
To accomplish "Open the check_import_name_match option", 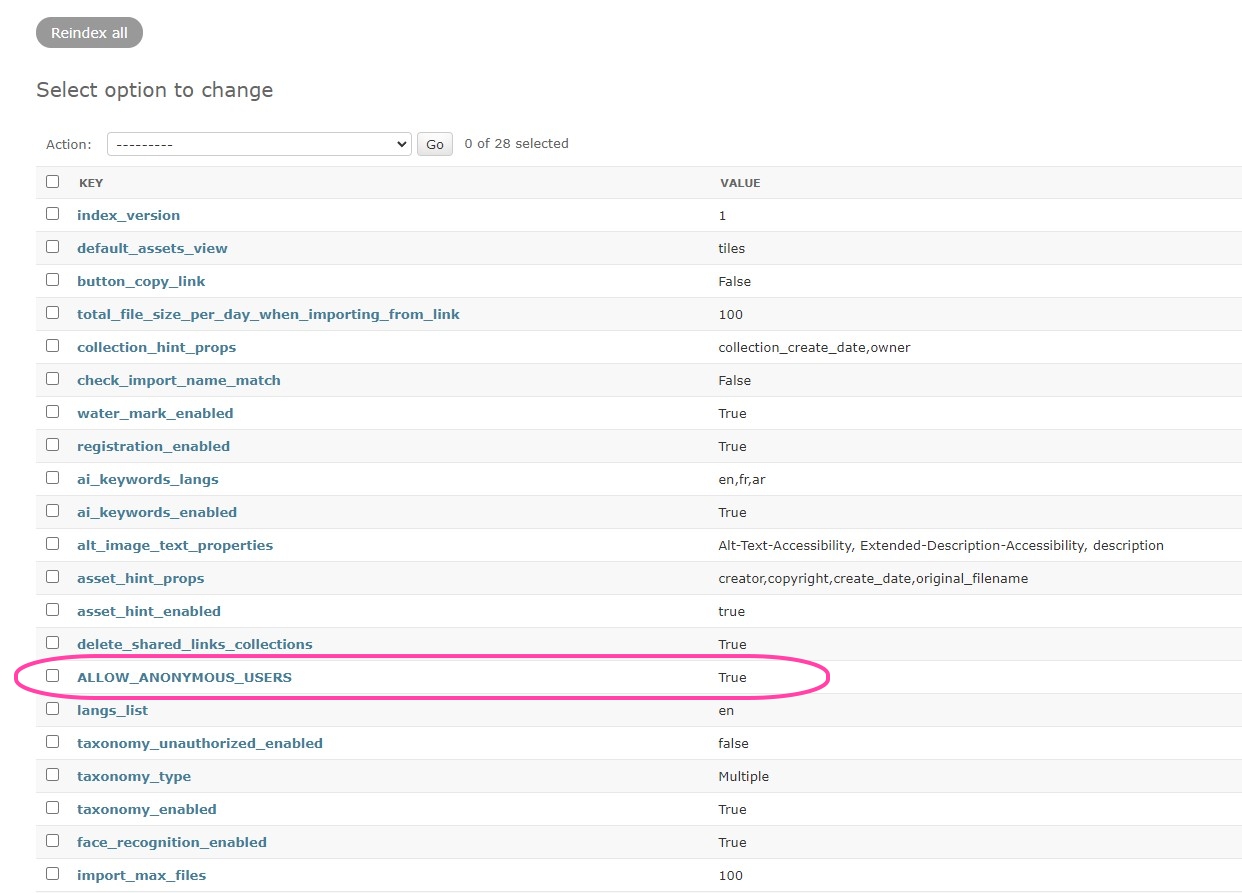I will pyautogui.click(x=179, y=380).
